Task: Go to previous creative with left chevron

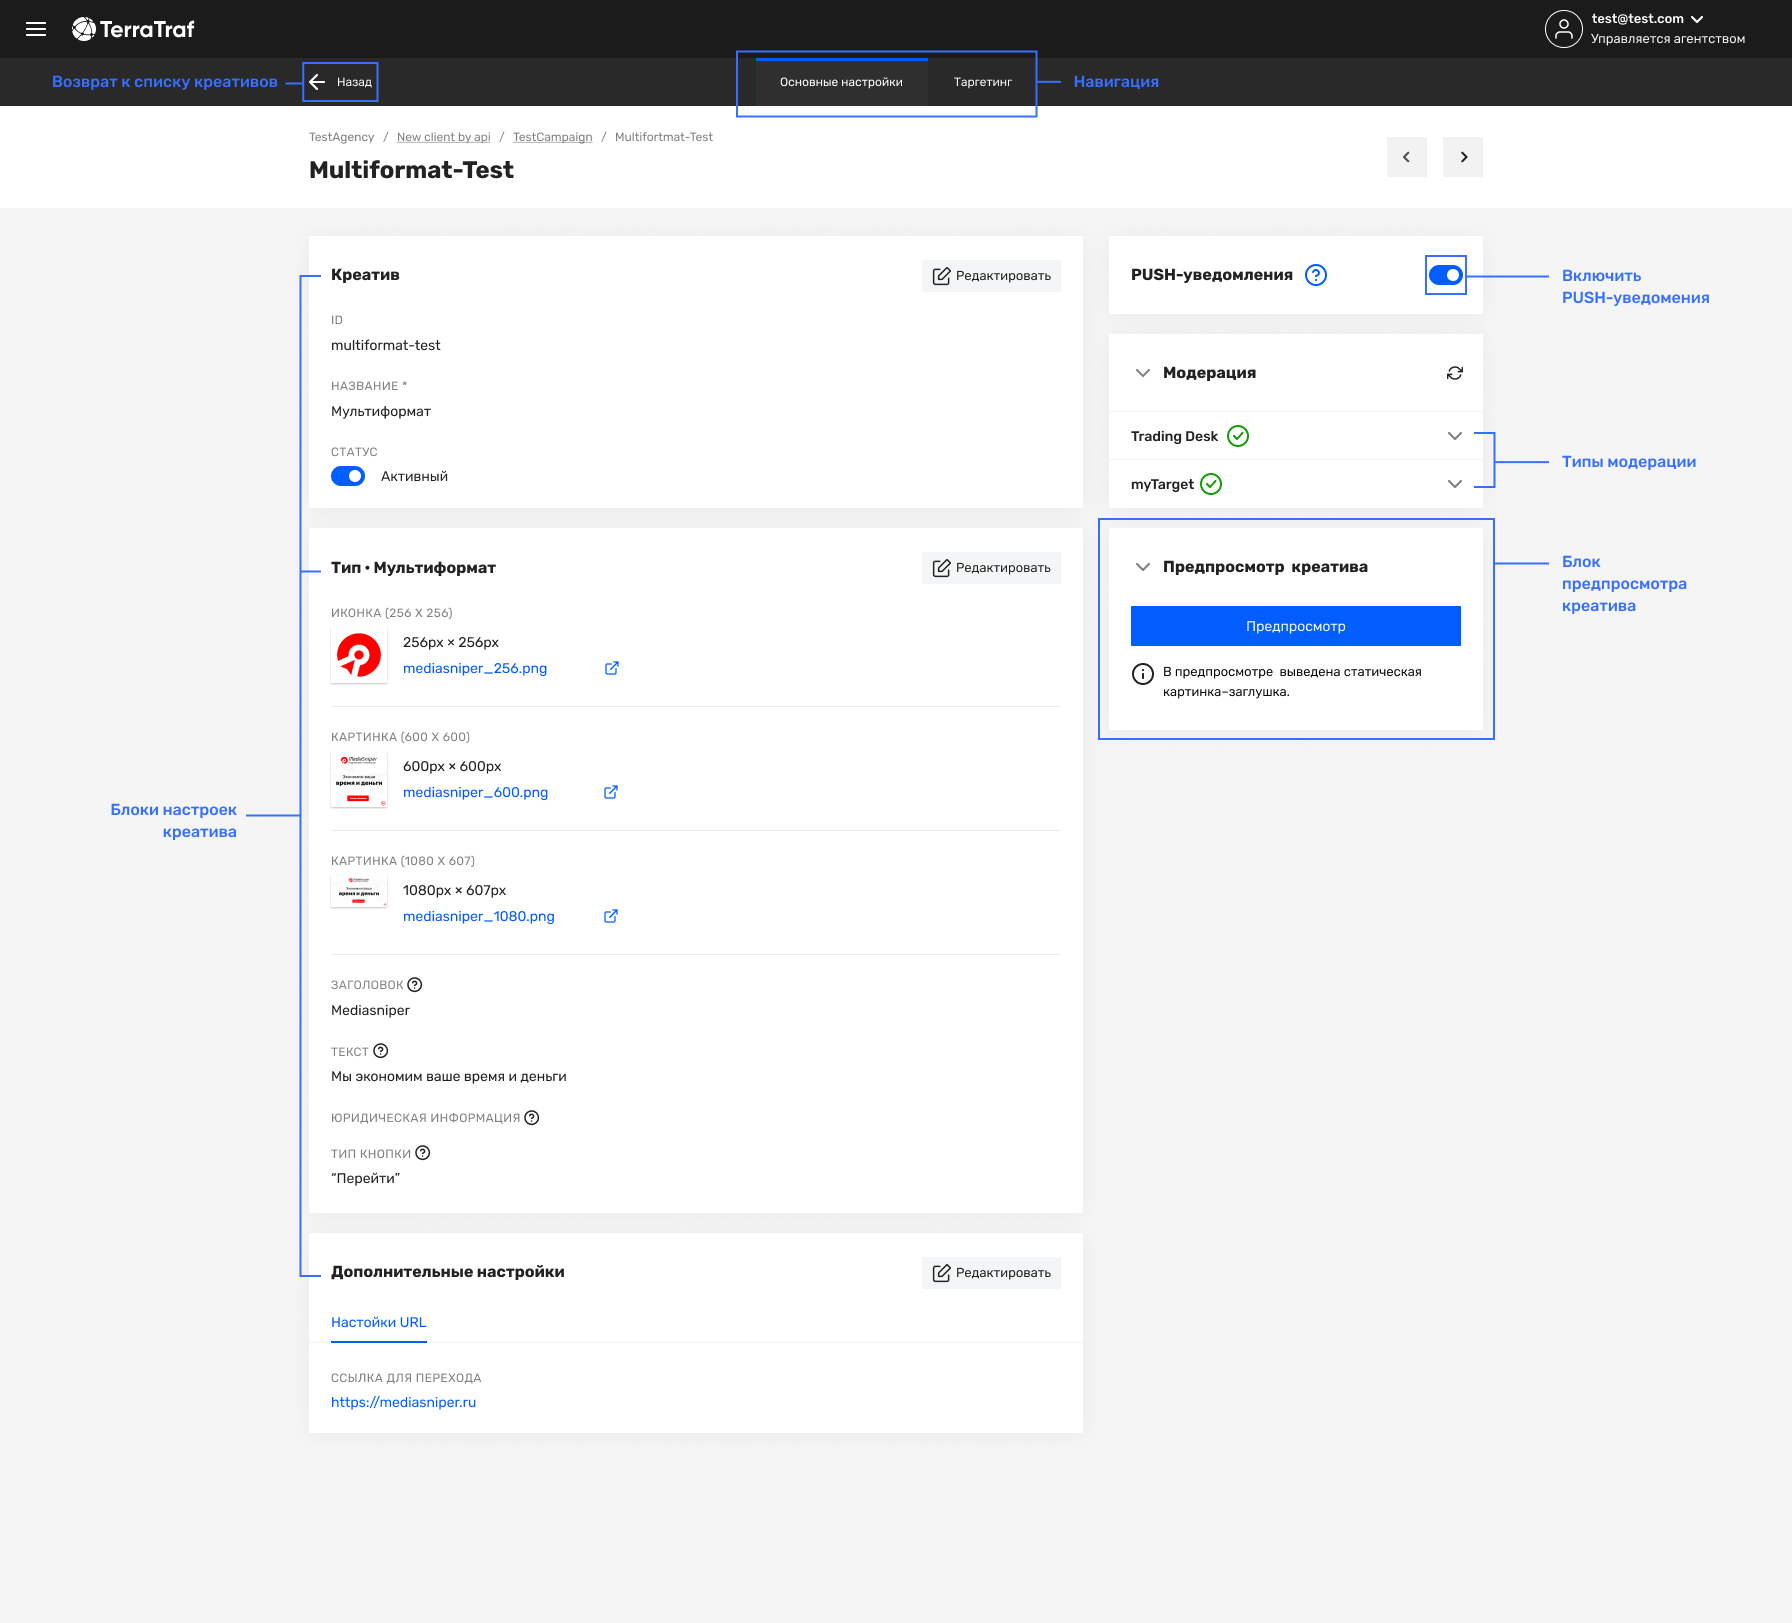Action: [1406, 157]
